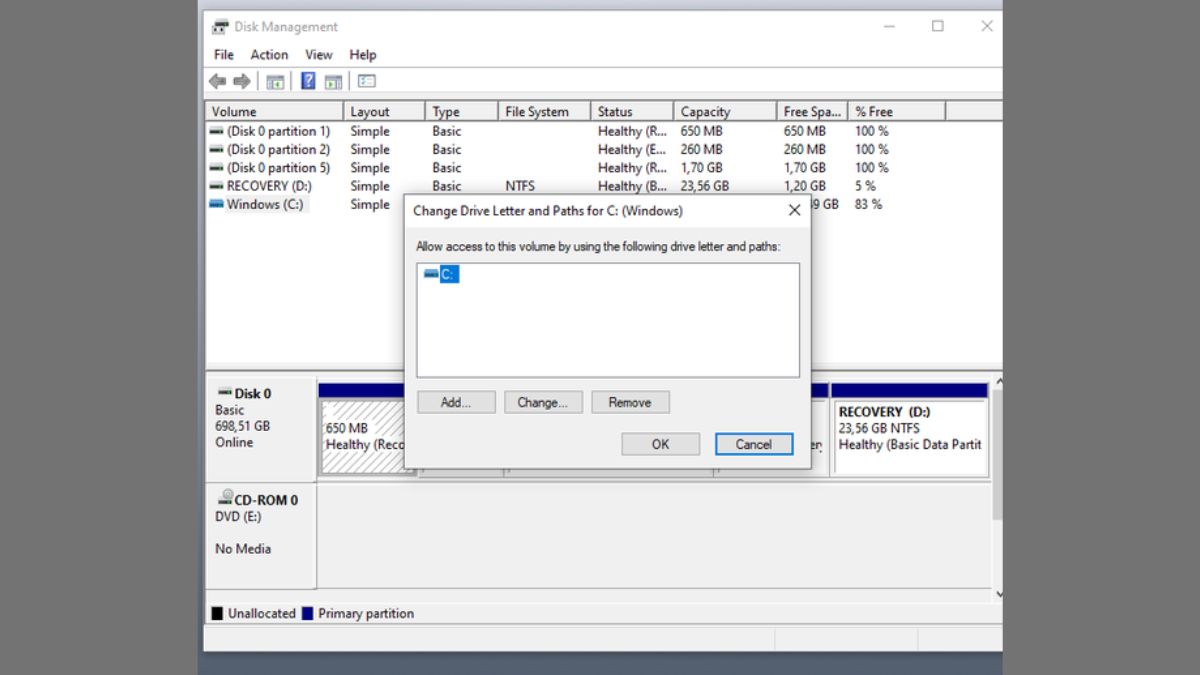
Task: Click the drive icon beside RECOVERY (D:)
Action: tap(217, 185)
